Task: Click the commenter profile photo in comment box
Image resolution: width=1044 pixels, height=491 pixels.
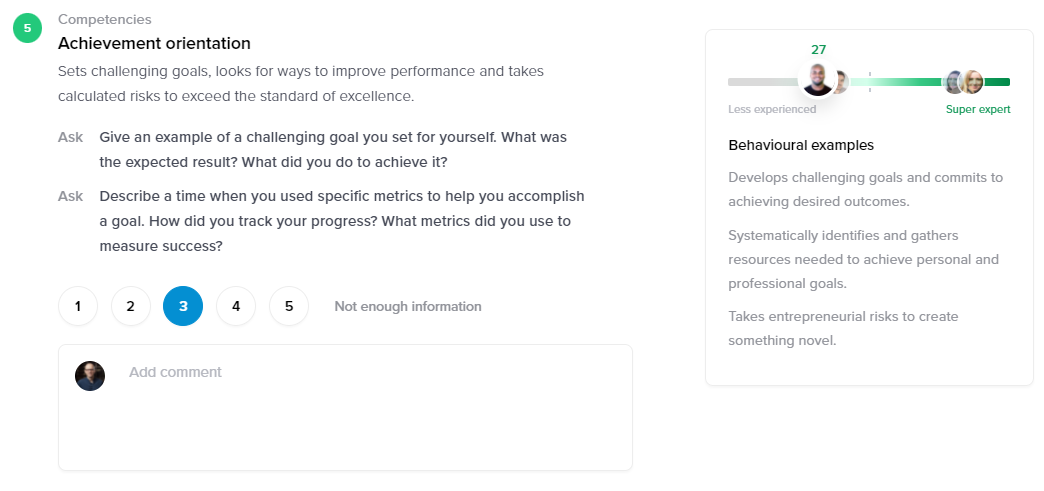Action: point(90,376)
